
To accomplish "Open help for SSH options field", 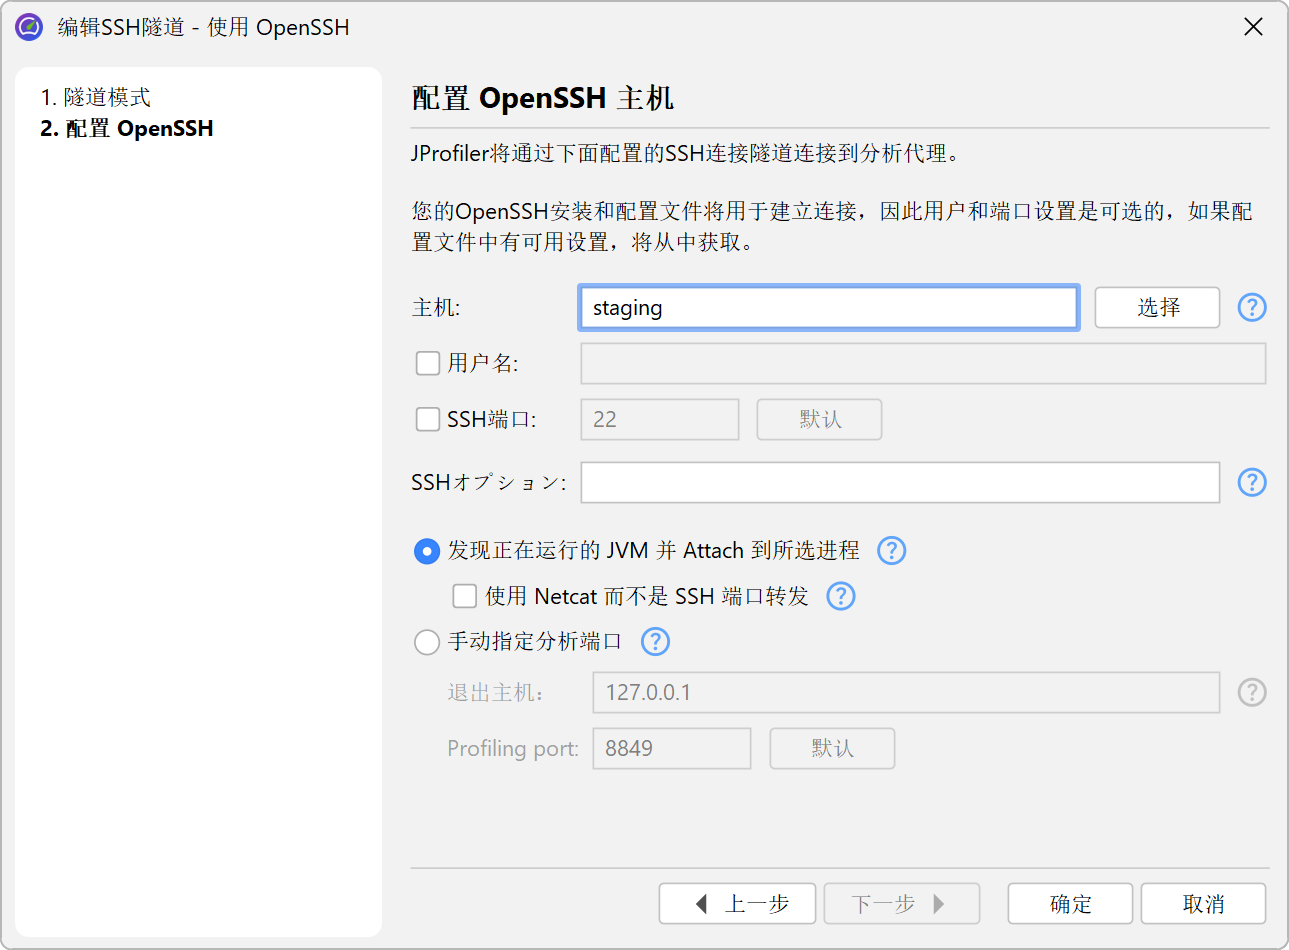I will (1252, 482).
